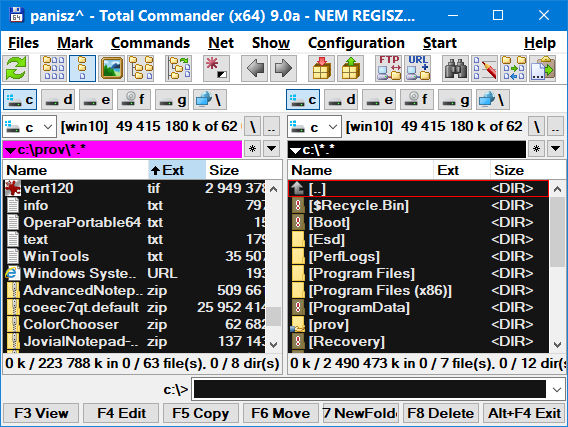The image size is (568, 427).
Task: Pack files with the red down-arrow box icon
Action: (x=322, y=68)
